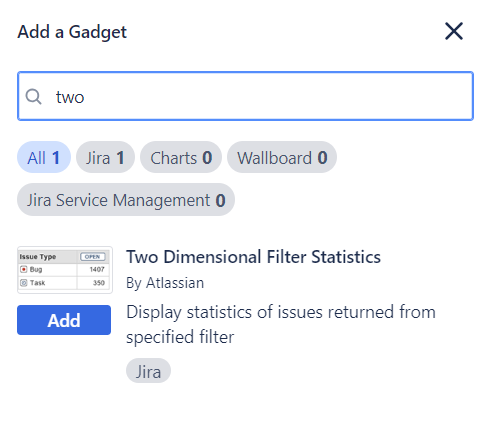Focus the gadget search field containing 'two'
Image resolution: width=496 pixels, height=432 pixels.
[245, 96]
